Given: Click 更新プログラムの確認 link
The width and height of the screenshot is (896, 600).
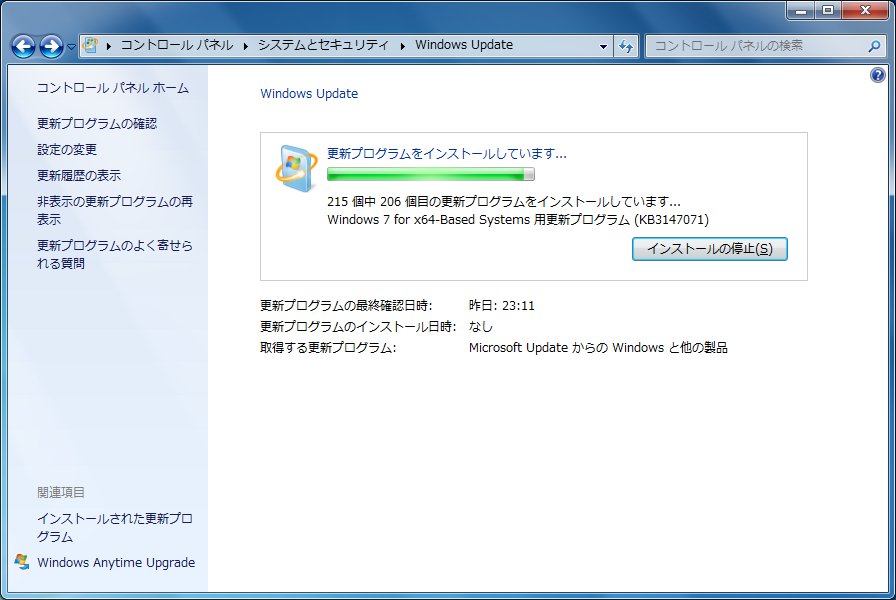Looking at the screenshot, I should pyautogui.click(x=97, y=123).
